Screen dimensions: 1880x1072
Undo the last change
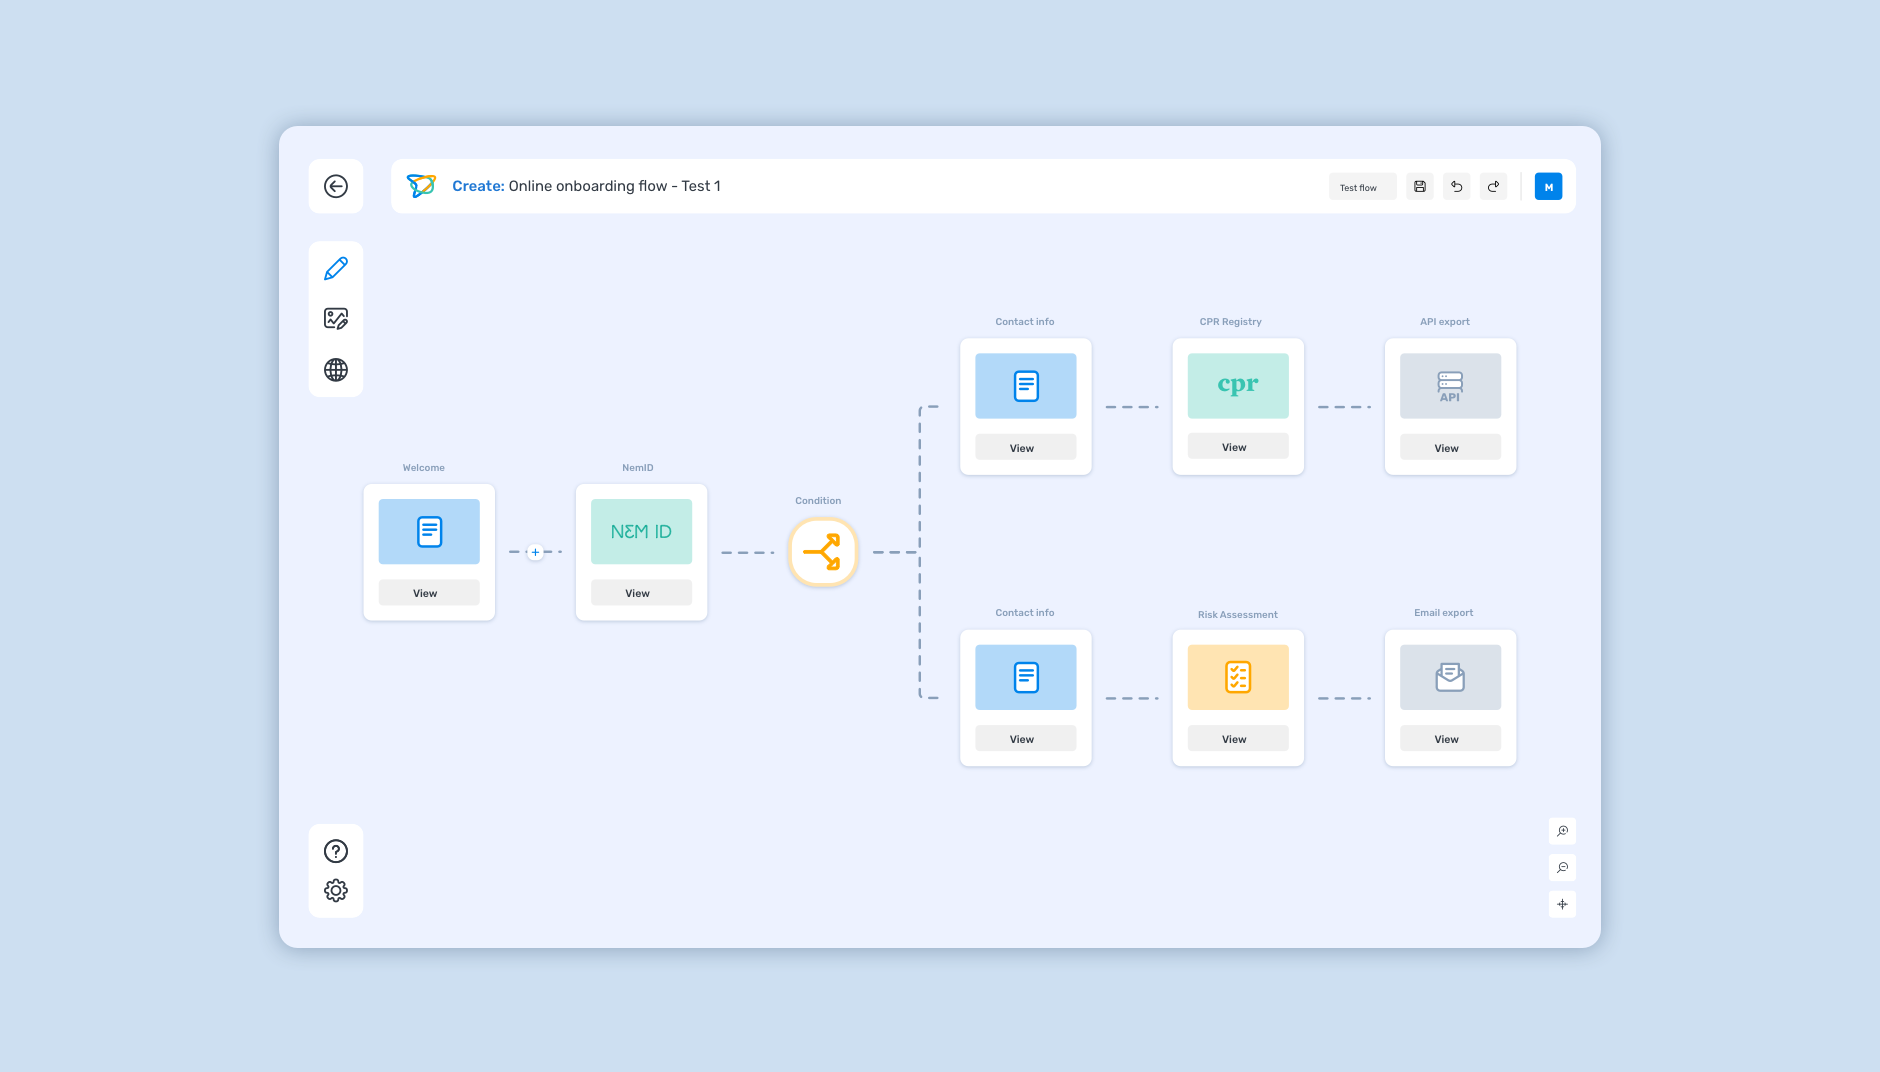(1456, 187)
